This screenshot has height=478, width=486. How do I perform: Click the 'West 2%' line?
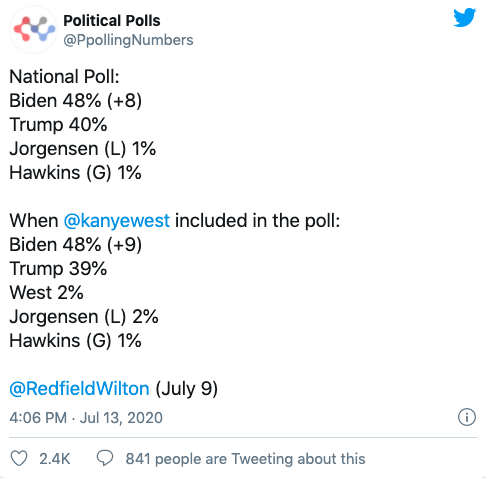coord(46,292)
